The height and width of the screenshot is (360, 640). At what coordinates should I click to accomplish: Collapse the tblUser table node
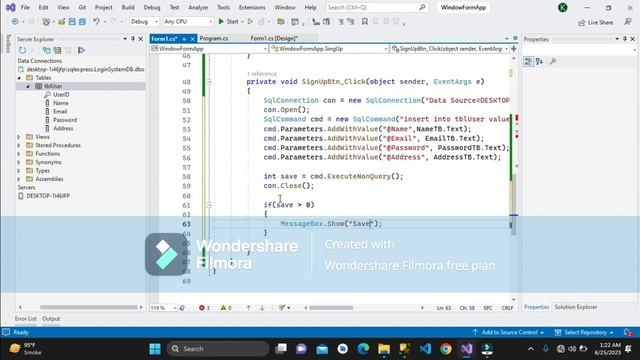[28, 86]
